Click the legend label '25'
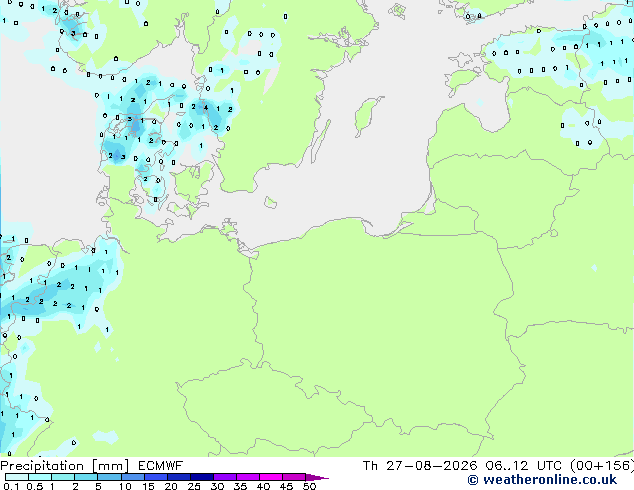634x490 pixels. pyautogui.click(x=194, y=486)
